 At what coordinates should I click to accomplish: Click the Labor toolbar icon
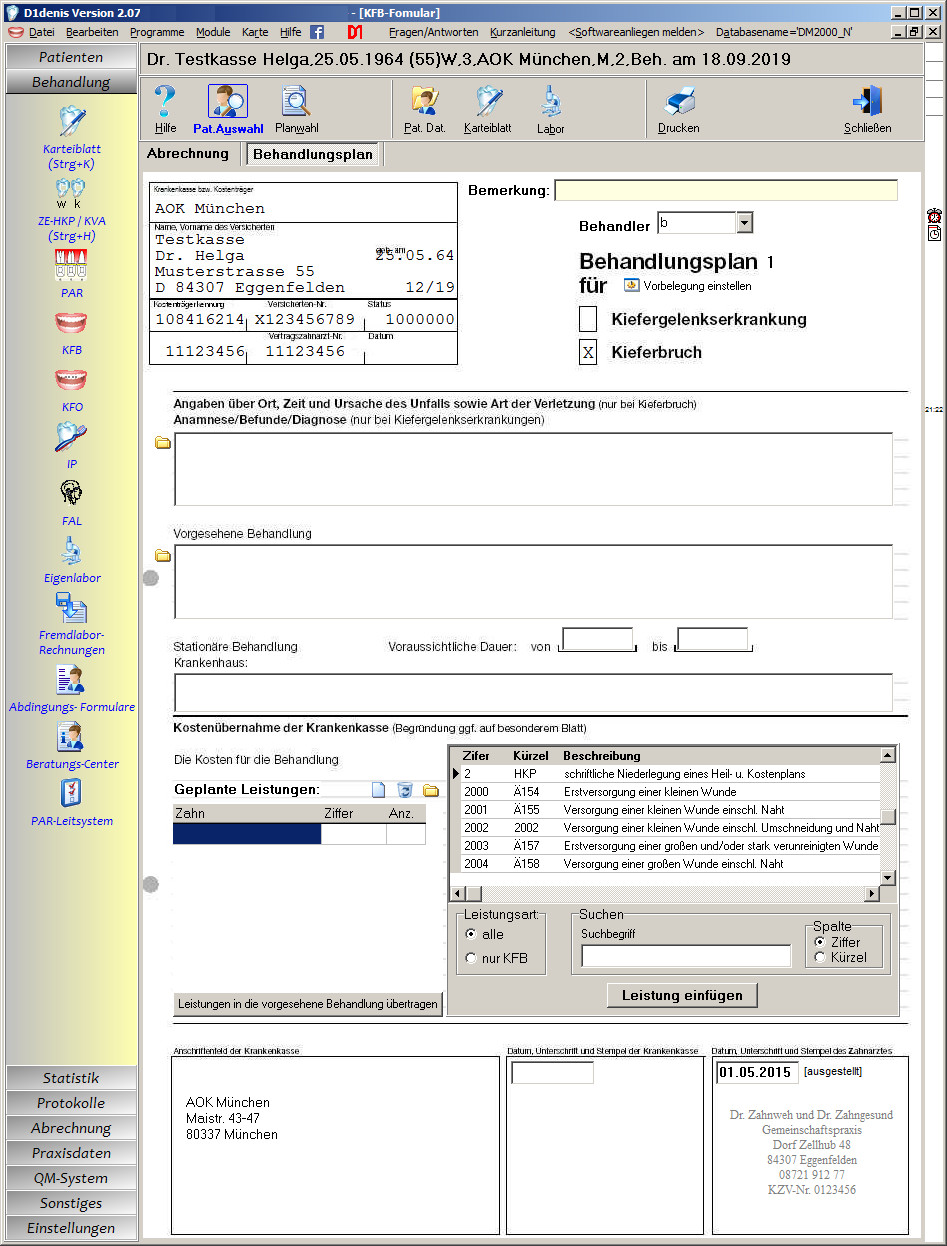point(551,101)
